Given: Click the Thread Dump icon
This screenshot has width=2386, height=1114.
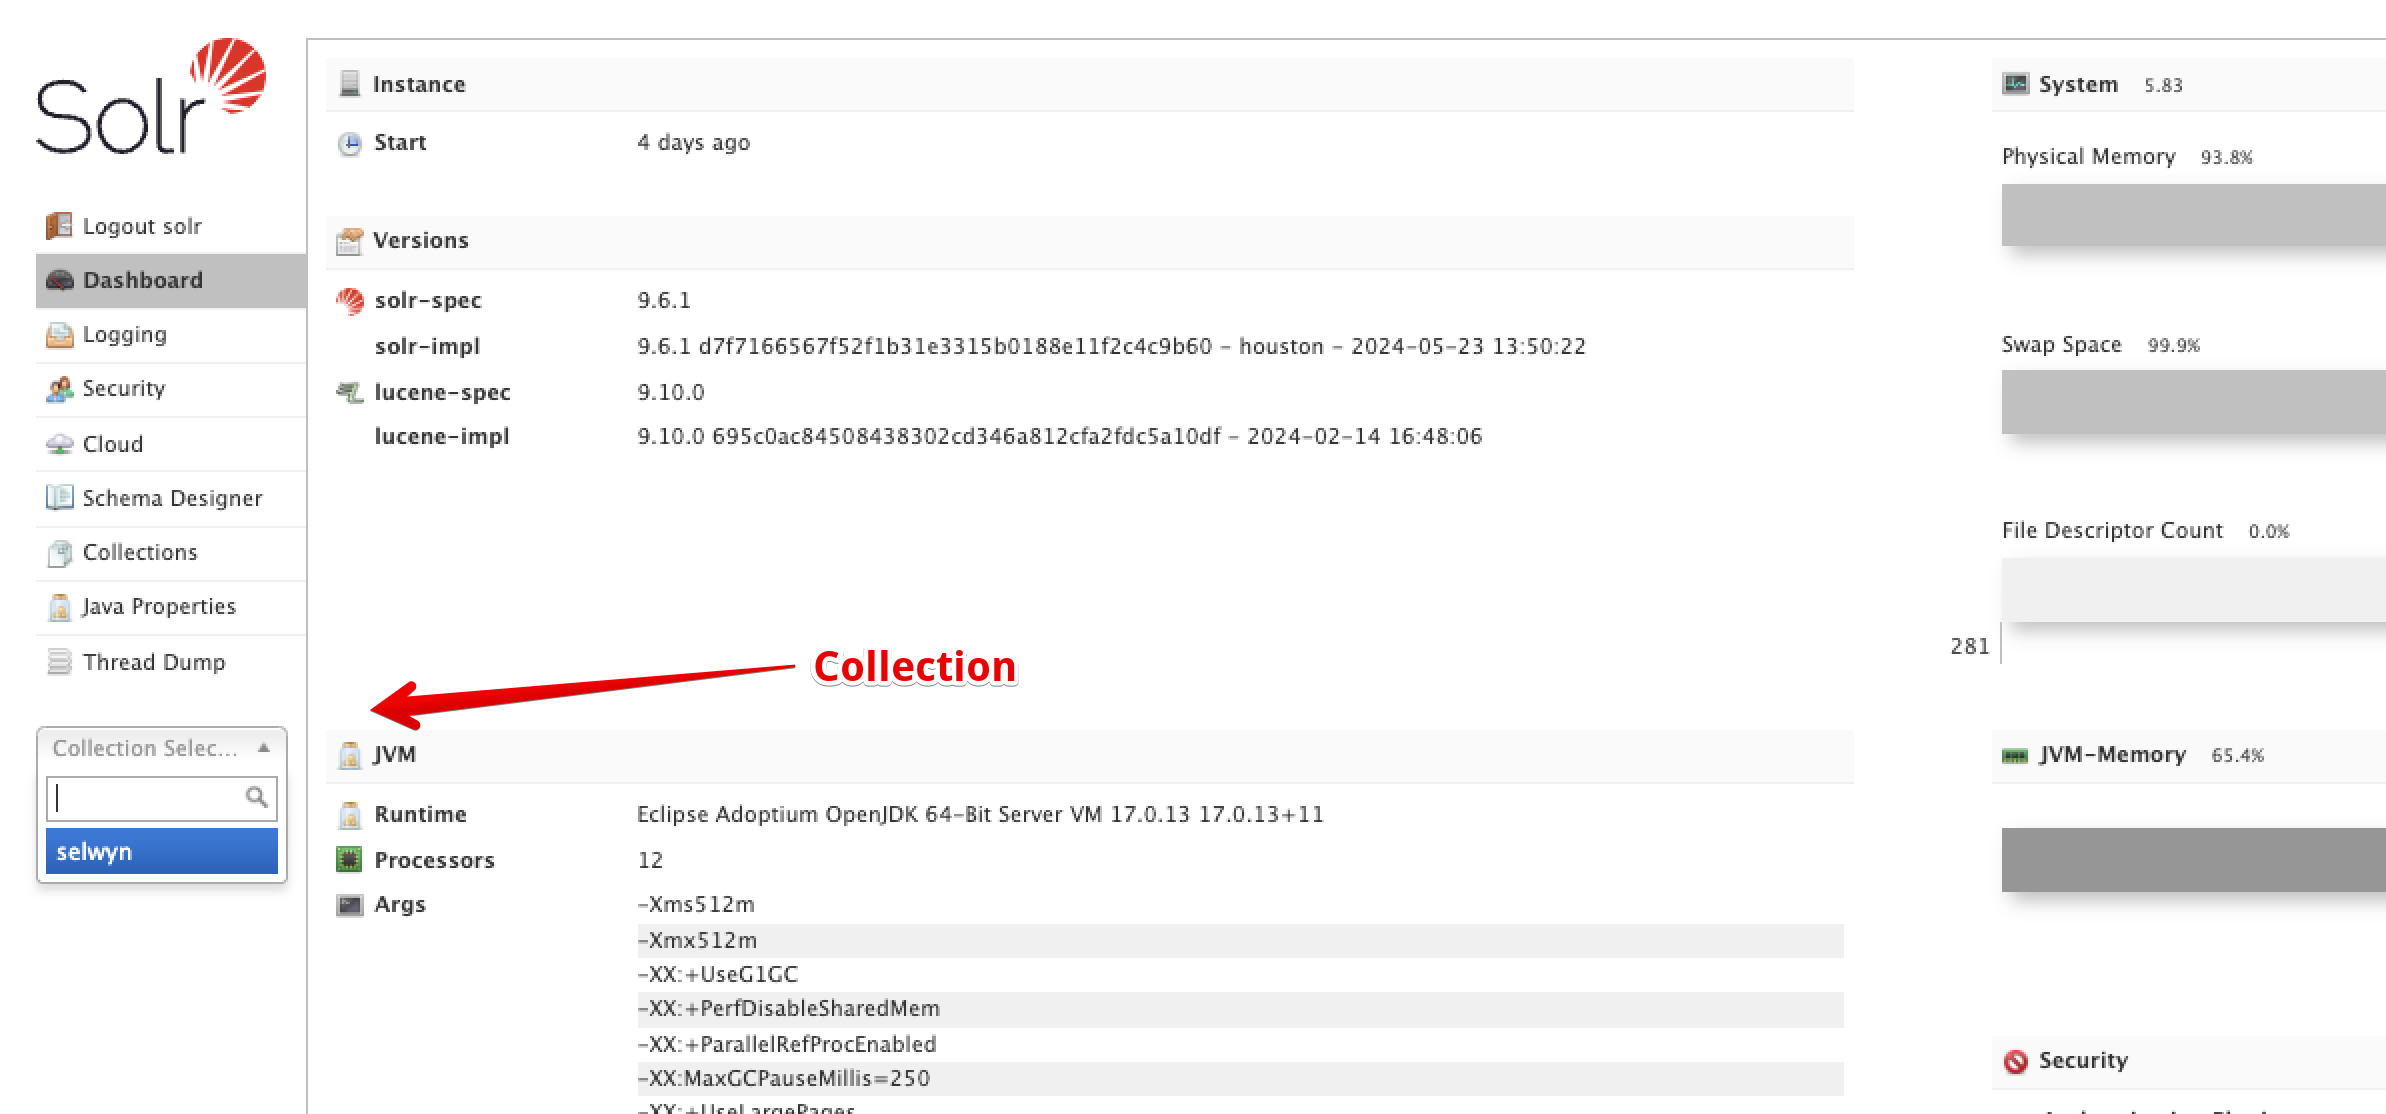Looking at the screenshot, I should 60,661.
